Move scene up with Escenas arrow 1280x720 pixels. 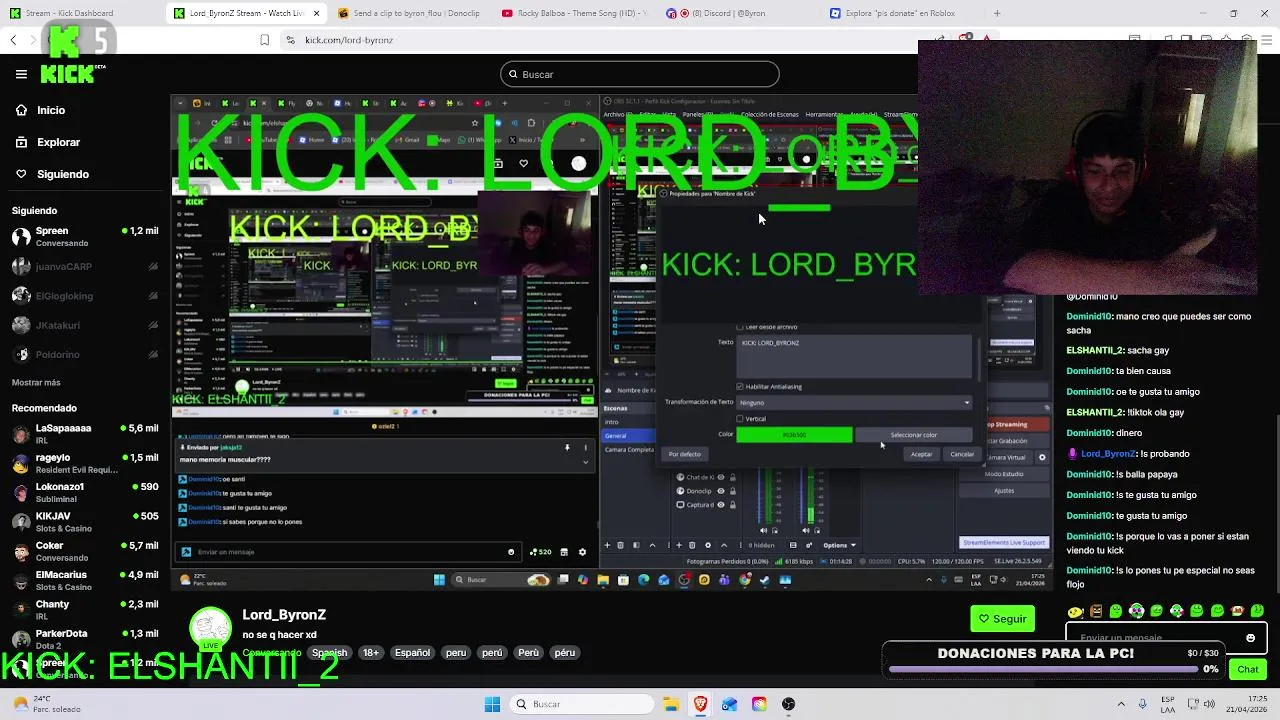click(652, 545)
